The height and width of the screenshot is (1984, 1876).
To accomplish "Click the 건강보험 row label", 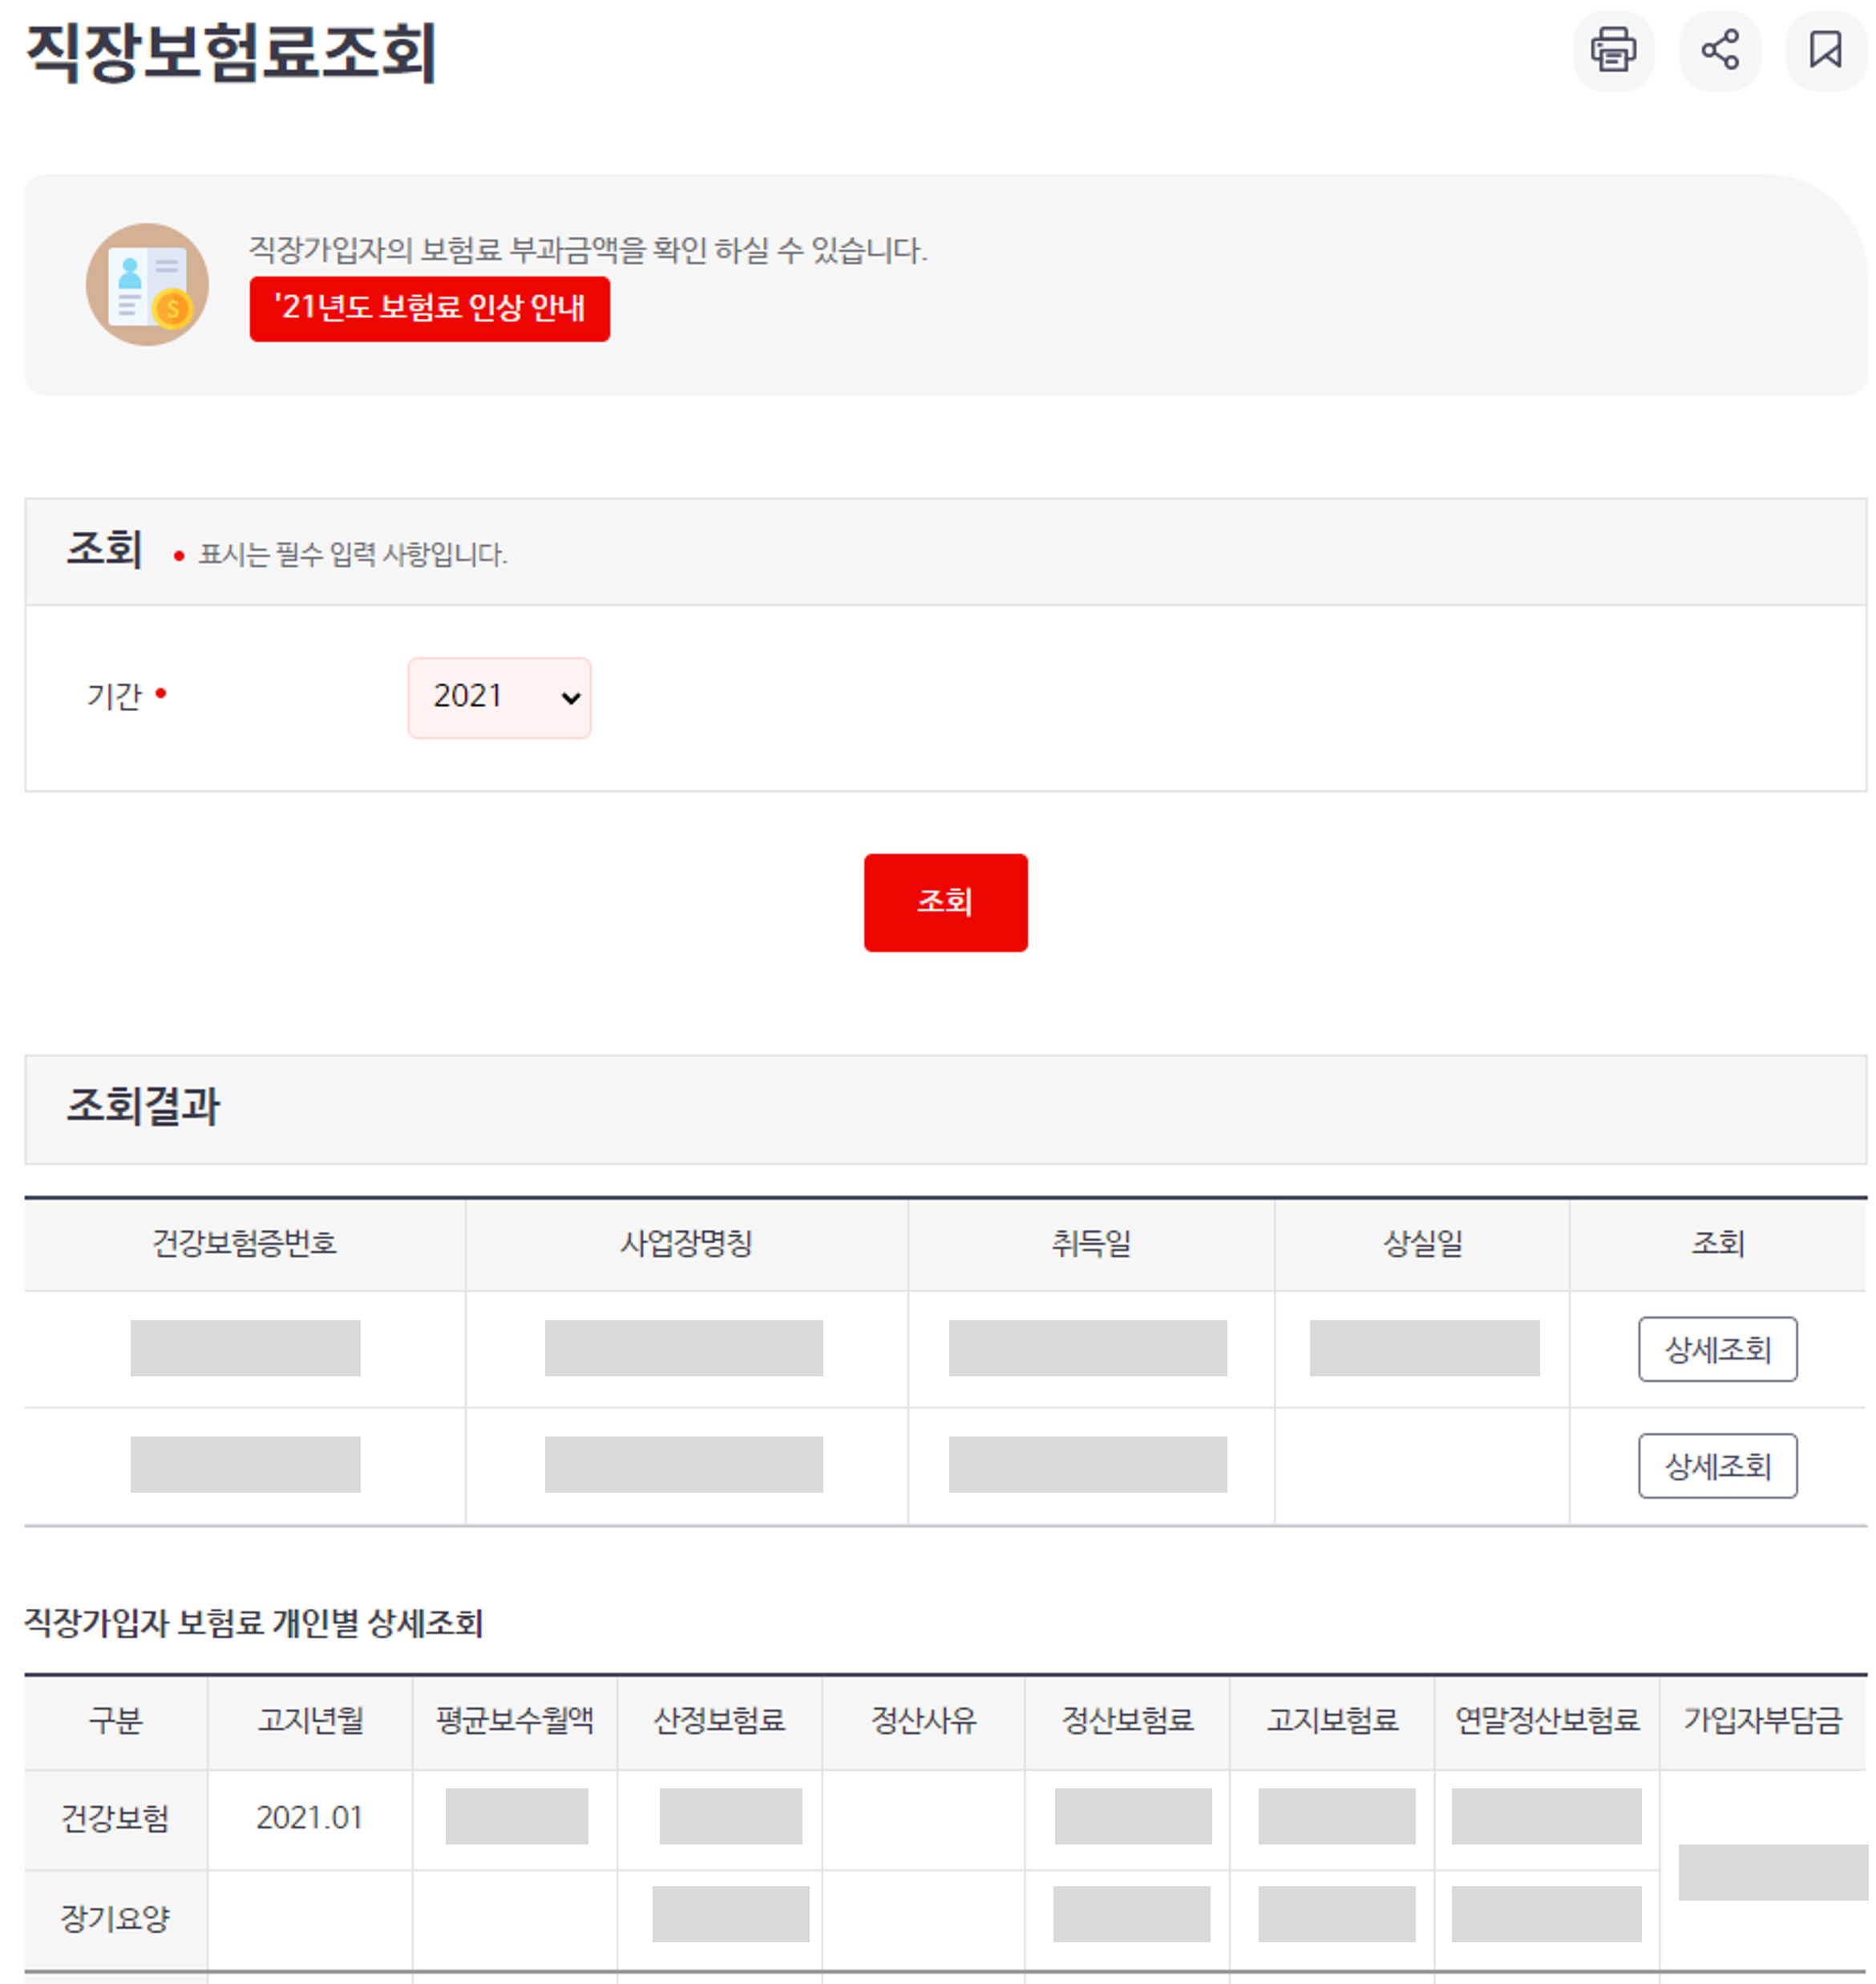I will click(x=115, y=1817).
